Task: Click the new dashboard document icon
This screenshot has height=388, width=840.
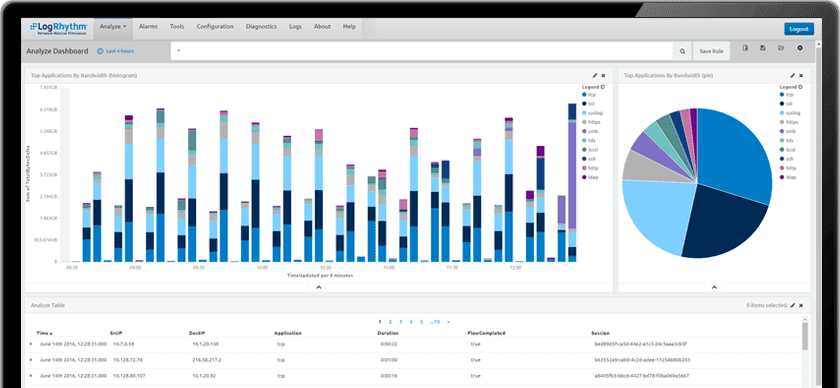Action: 745,48
